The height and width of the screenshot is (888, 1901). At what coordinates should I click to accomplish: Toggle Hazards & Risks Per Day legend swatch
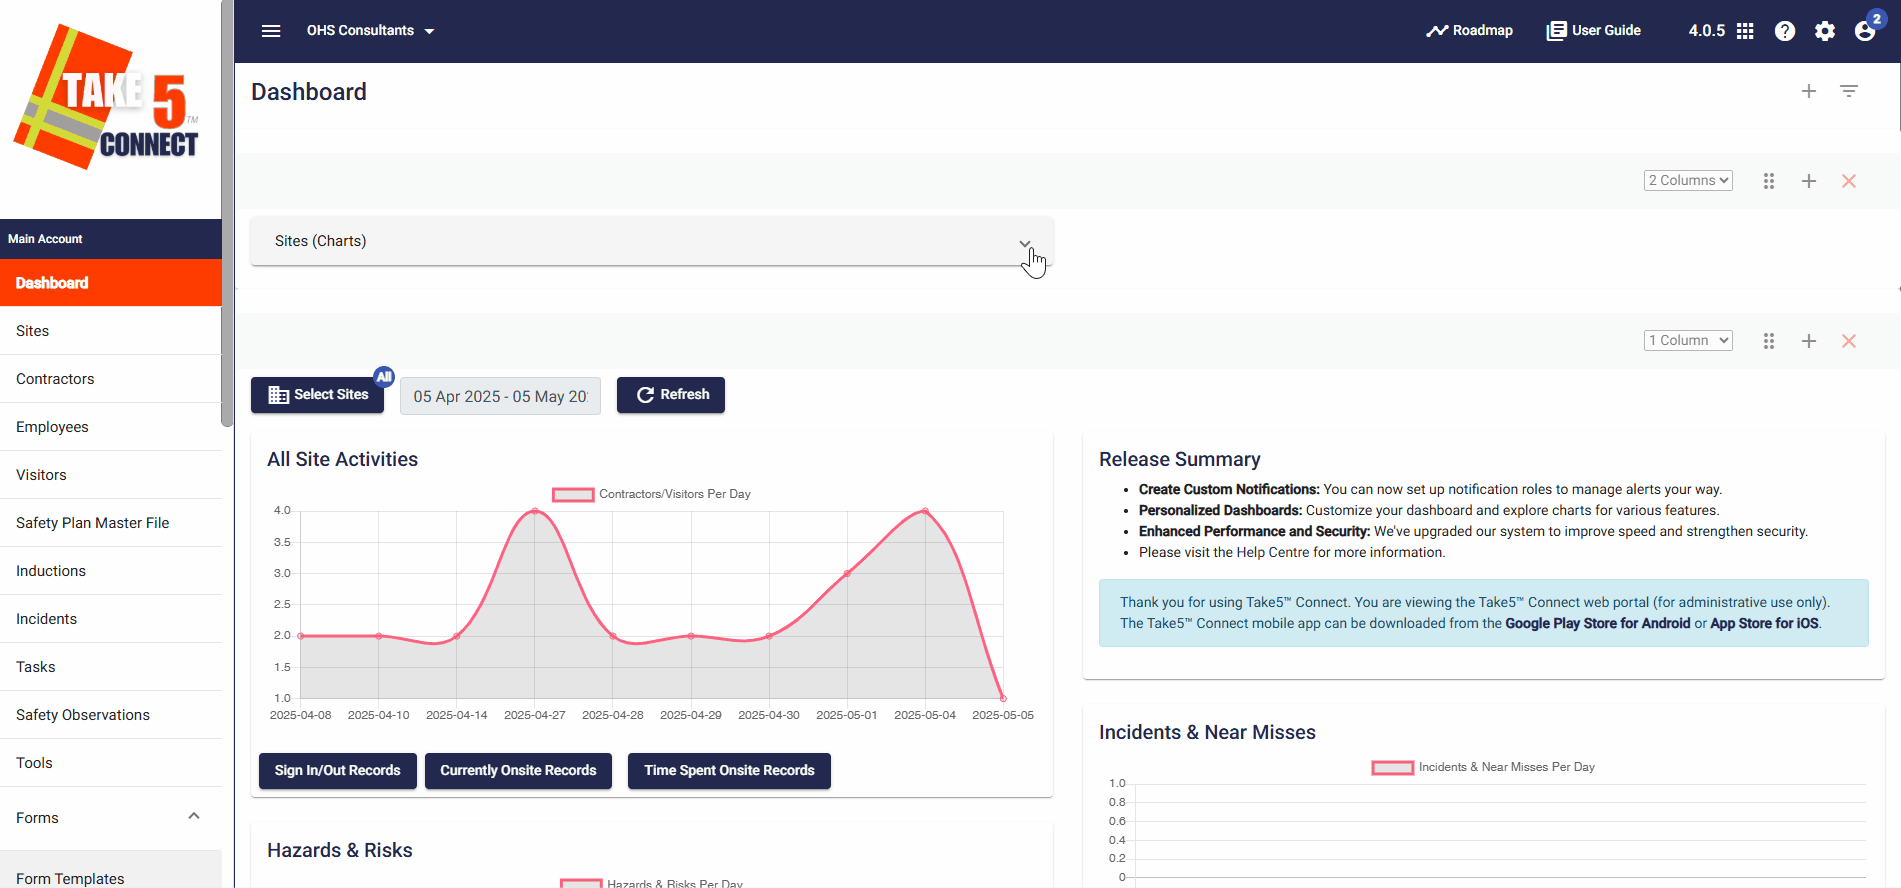(581, 883)
